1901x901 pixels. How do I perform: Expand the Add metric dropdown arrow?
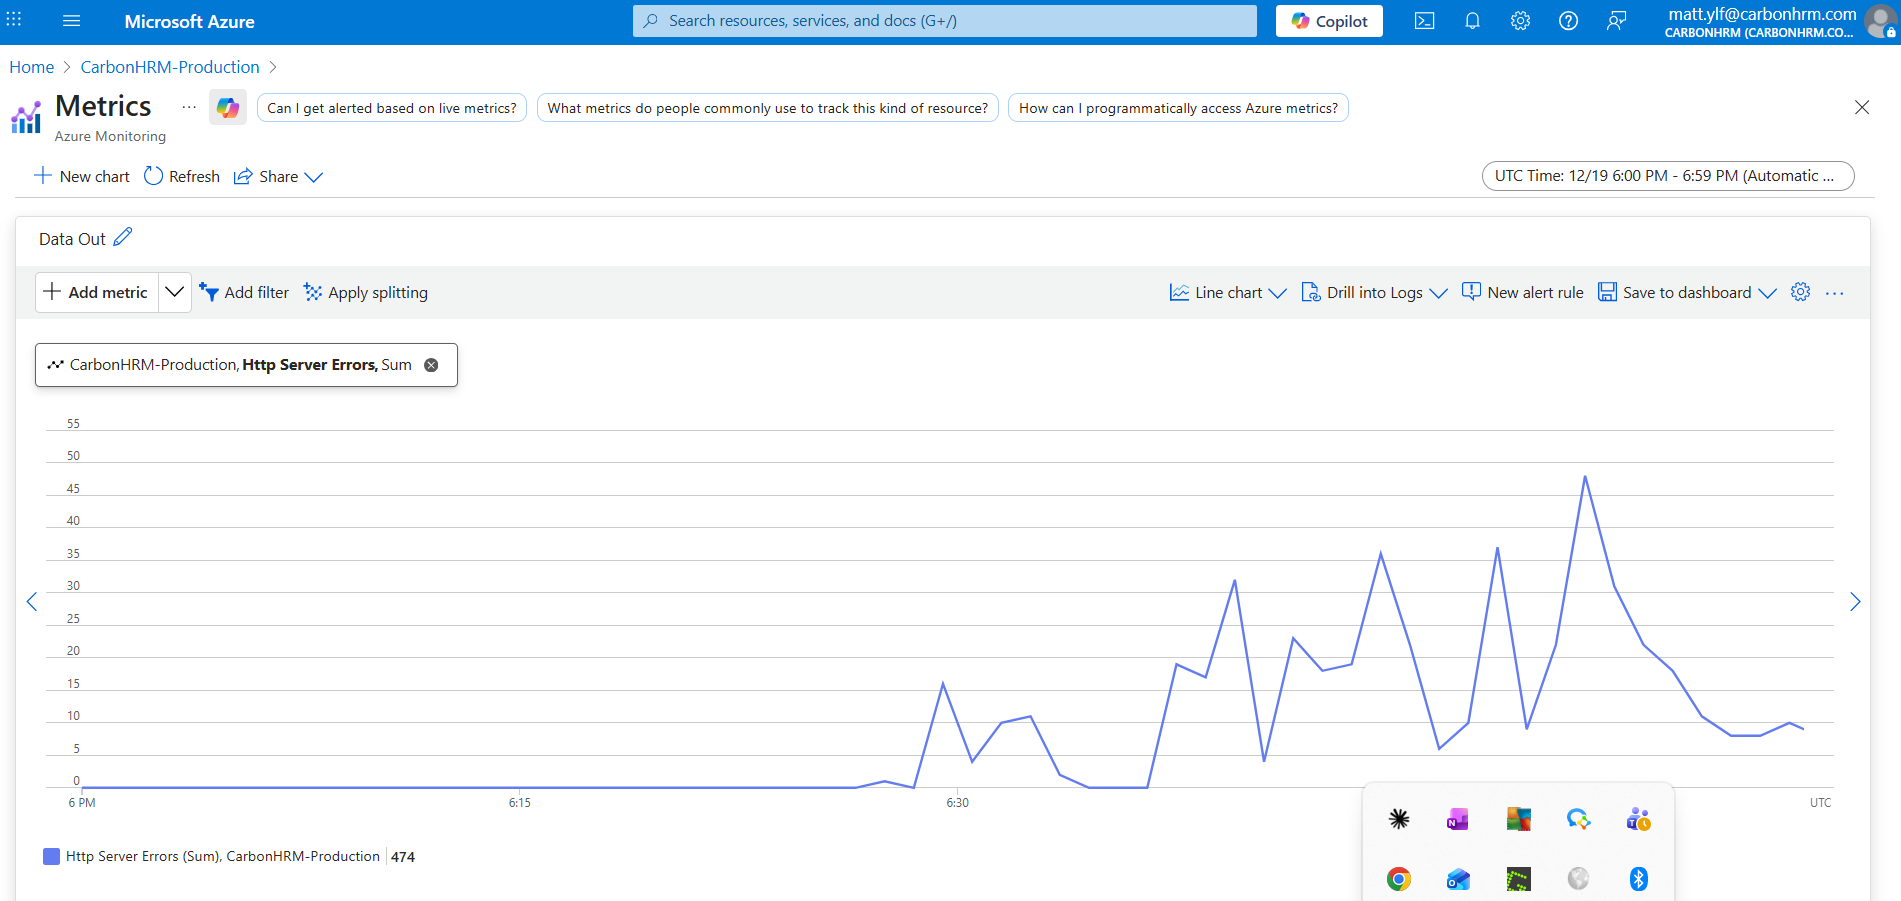(x=174, y=292)
